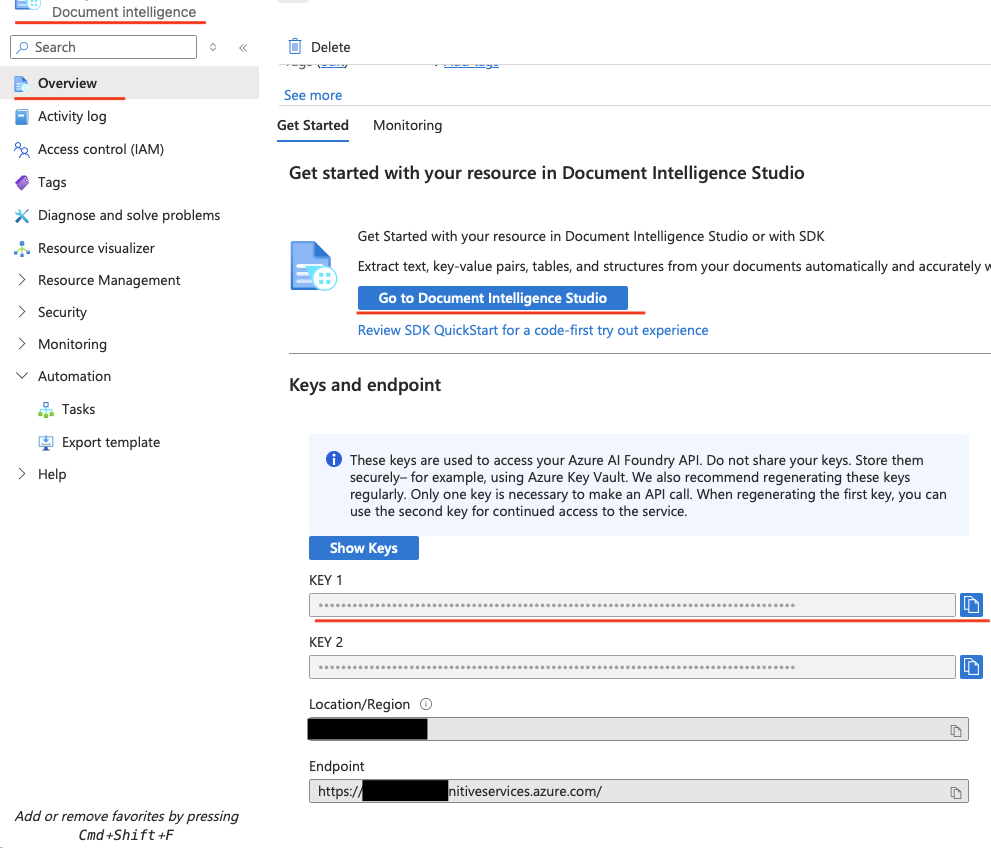Click the Show Keys button
The image size is (991, 848).
363,548
